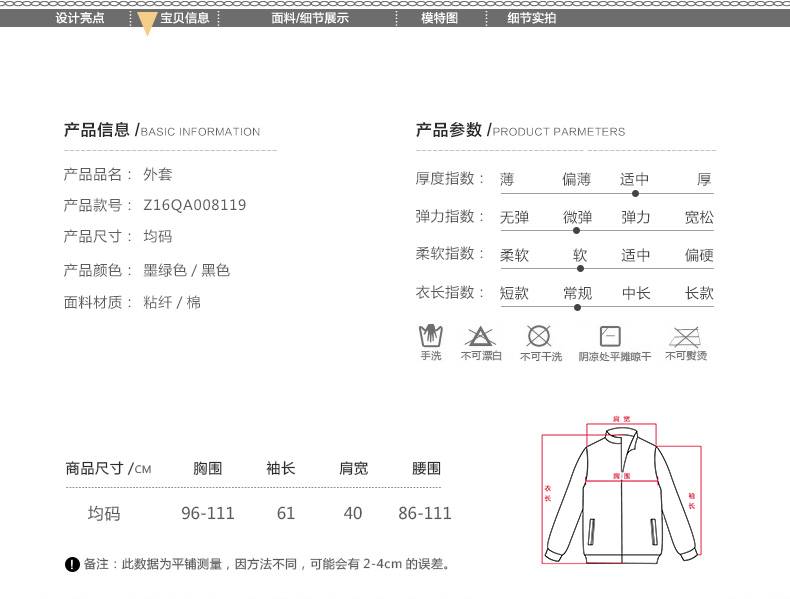Click the 胸围 value 96-111

point(208,513)
